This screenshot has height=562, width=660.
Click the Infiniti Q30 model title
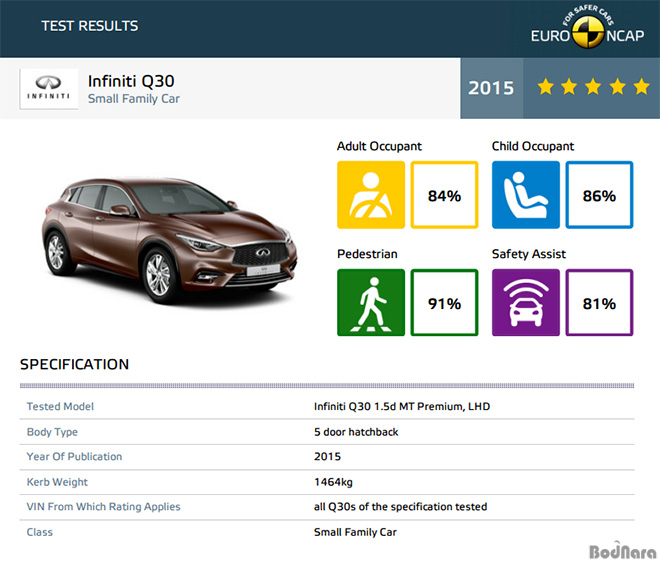[x=131, y=81]
